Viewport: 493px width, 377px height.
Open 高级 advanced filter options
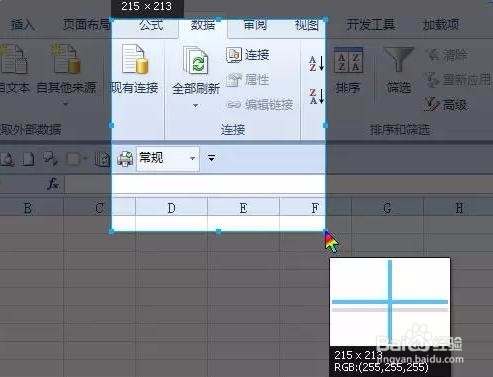pyautogui.click(x=446, y=105)
